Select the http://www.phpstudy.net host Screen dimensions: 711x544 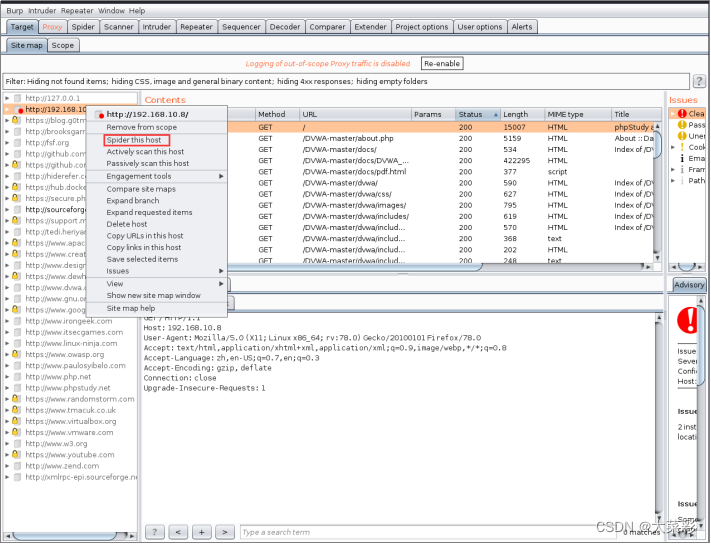[x=68, y=388]
